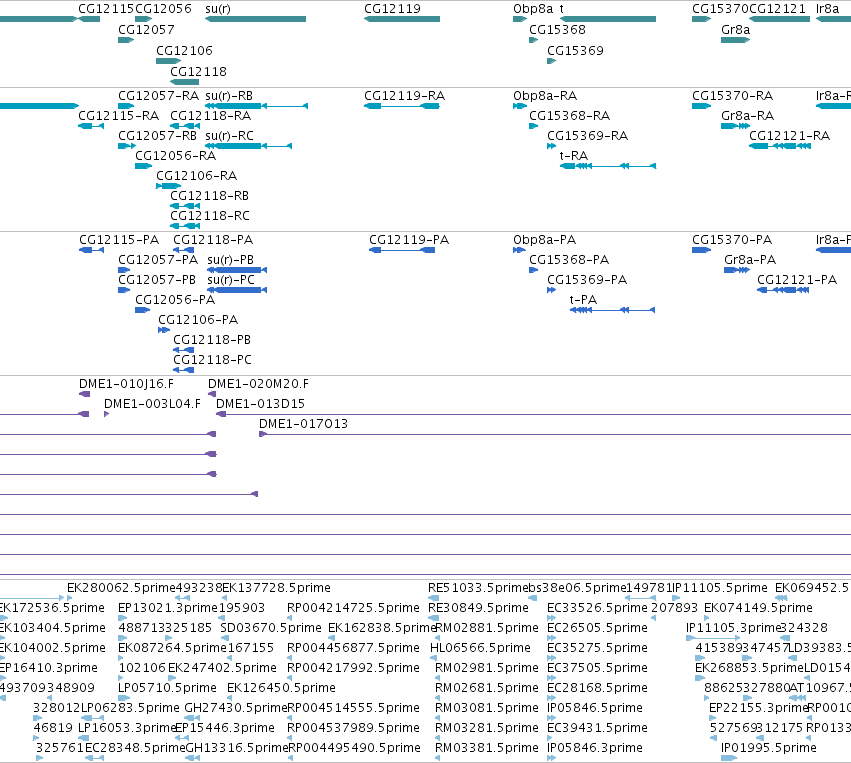Image resolution: width=851 pixels, height=763 pixels.
Task: Select the HL06566.5prime EST label
Action: coord(480,648)
